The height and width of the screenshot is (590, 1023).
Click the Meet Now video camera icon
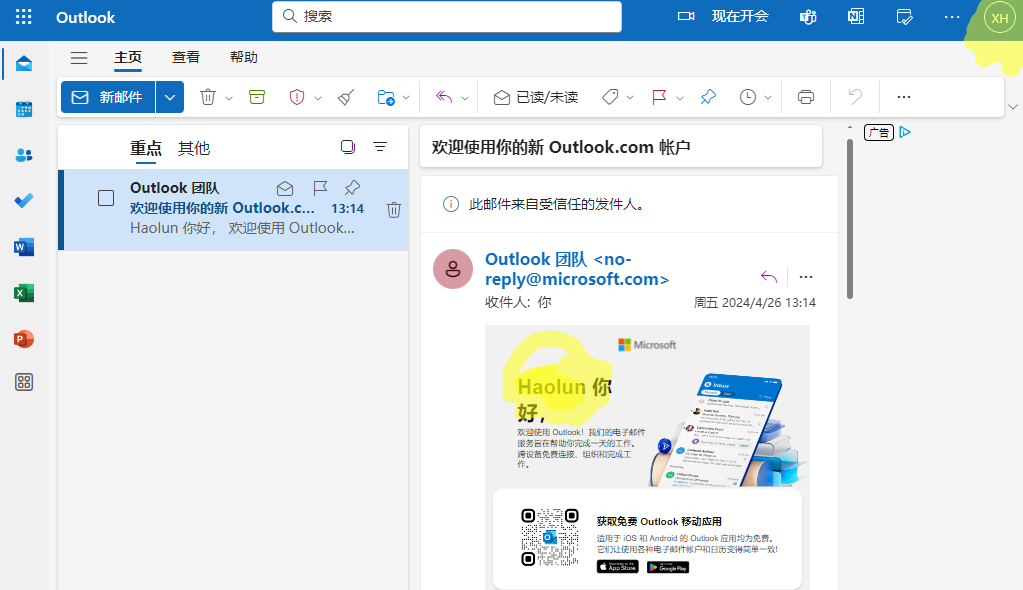click(x=686, y=16)
